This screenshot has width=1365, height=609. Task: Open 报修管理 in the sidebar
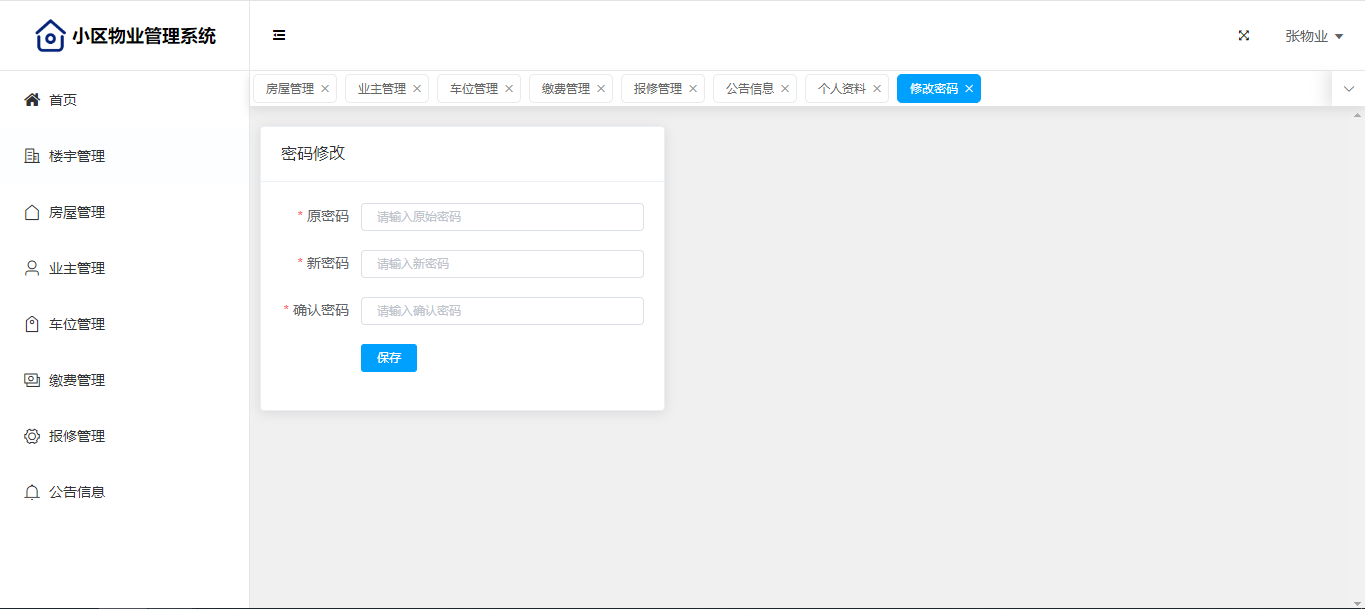point(124,436)
